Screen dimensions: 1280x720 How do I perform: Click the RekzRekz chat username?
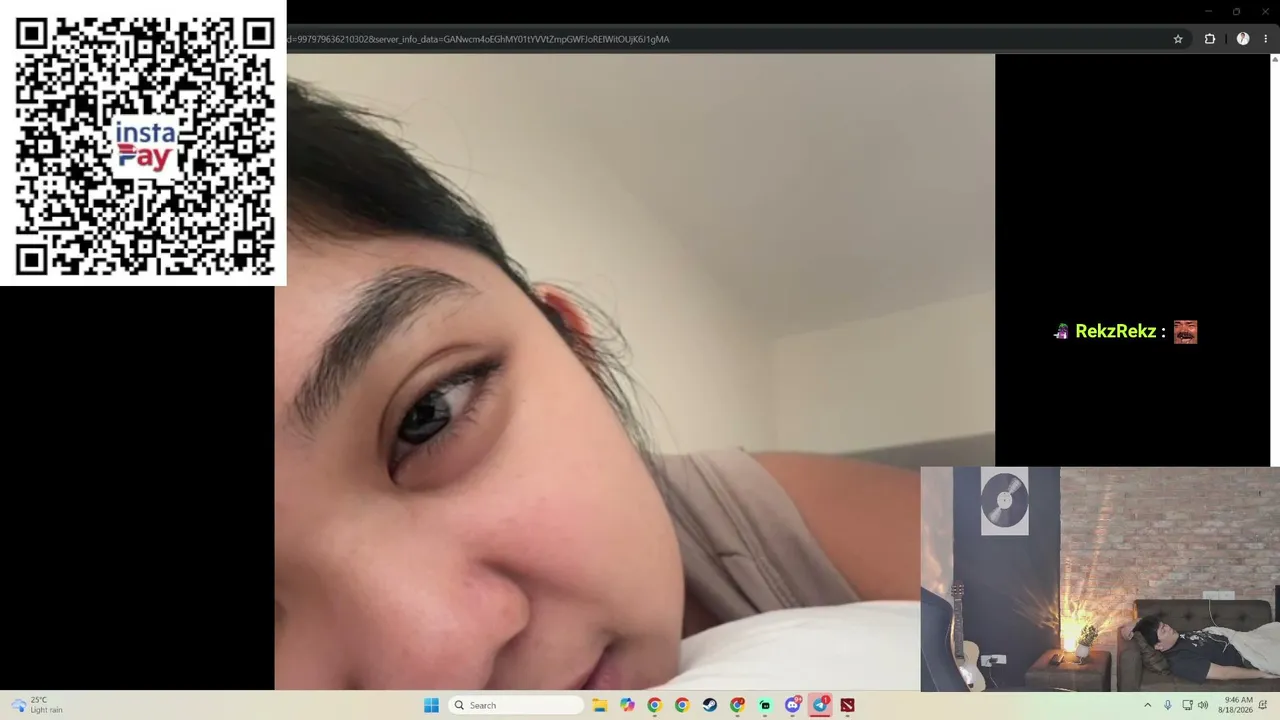tap(1115, 332)
